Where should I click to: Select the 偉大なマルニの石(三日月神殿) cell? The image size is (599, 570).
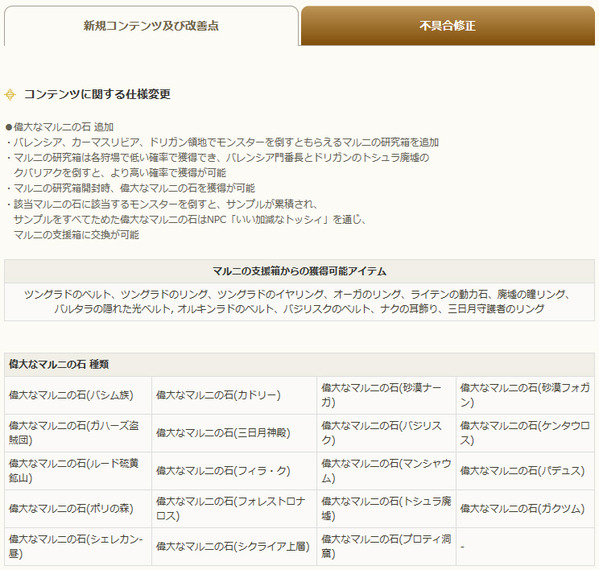(x=234, y=433)
